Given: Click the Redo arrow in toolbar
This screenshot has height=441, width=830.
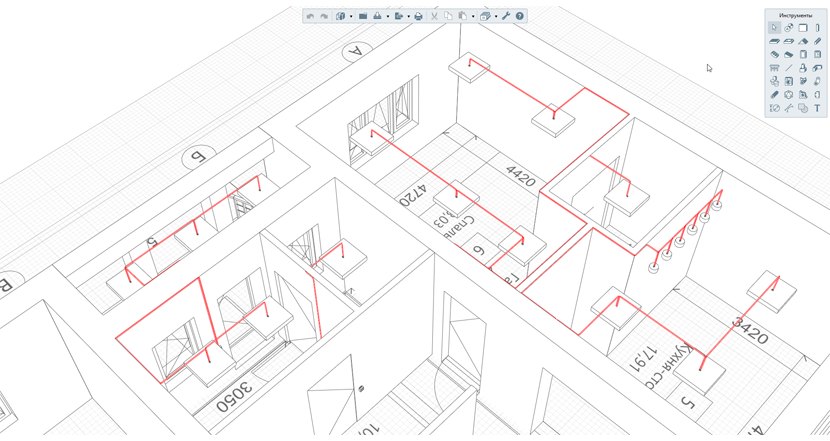Looking at the screenshot, I should point(324,16).
